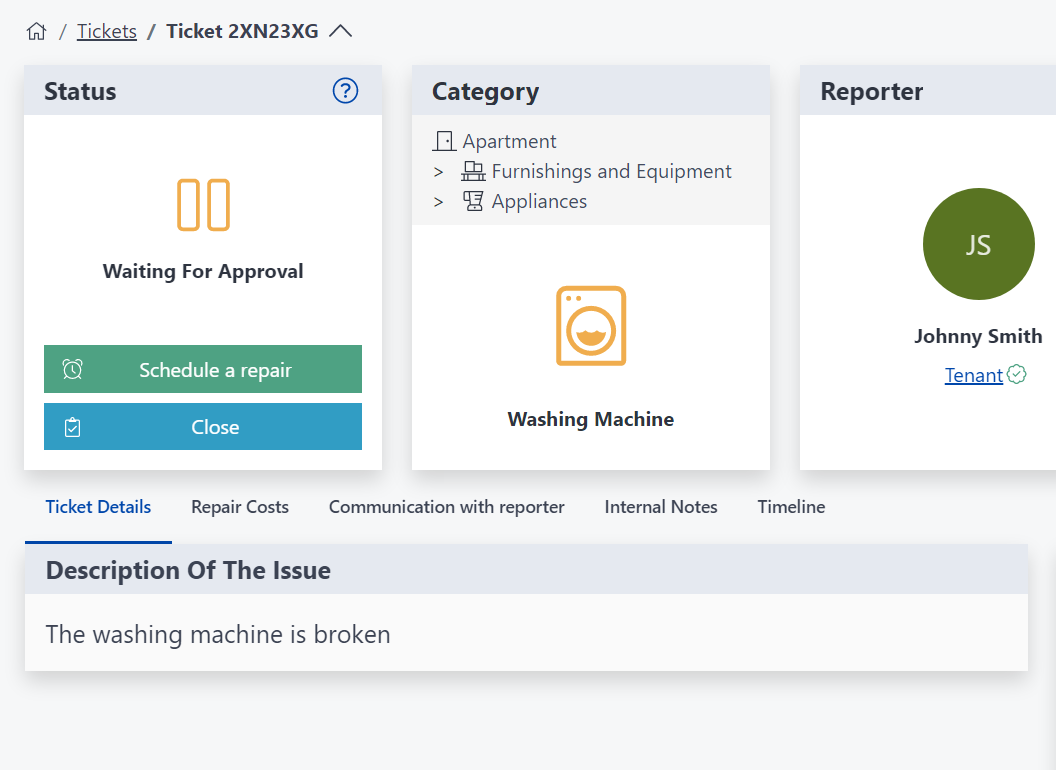This screenshot has height=770, width=1056.
Task: Collapse the Ticket 2XN23XG header chevron
Action: click(341, 31)
